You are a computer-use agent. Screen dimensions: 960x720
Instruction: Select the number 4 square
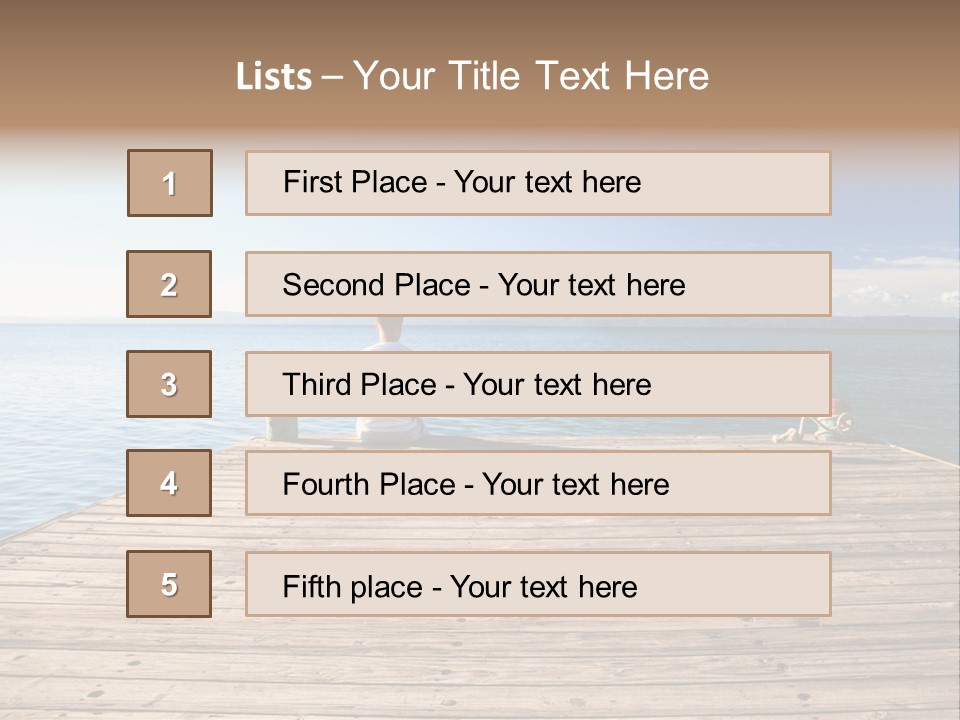click(169, 483)
